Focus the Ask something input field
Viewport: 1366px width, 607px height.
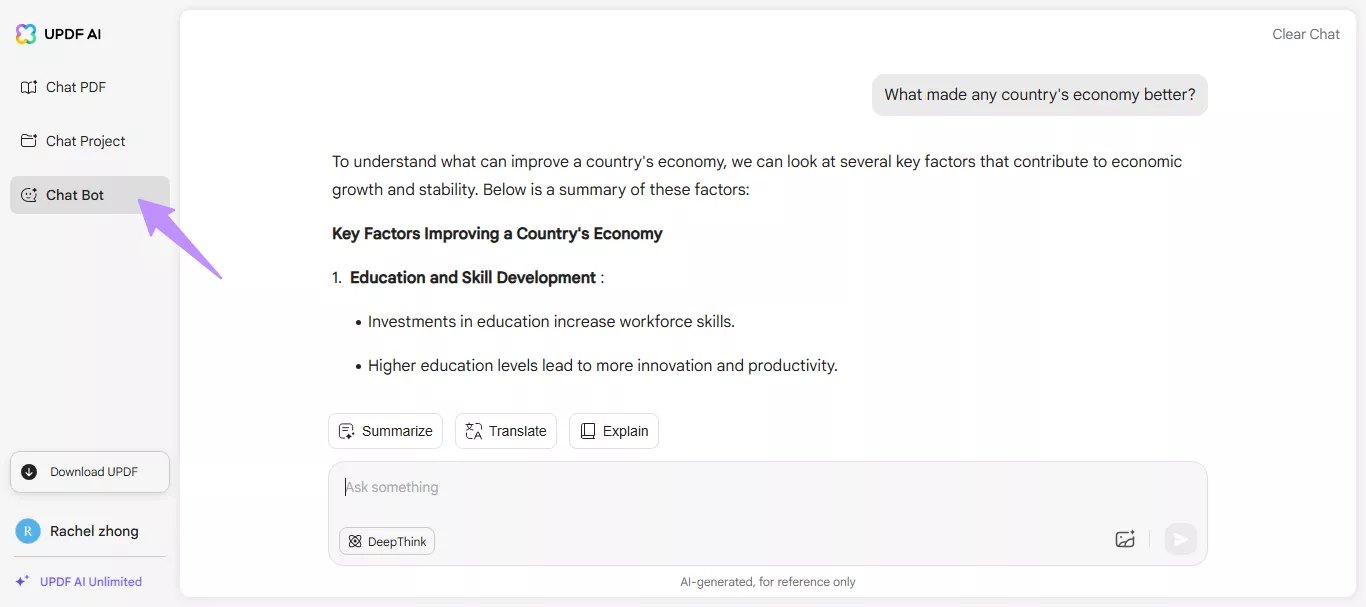click(768, 488)
